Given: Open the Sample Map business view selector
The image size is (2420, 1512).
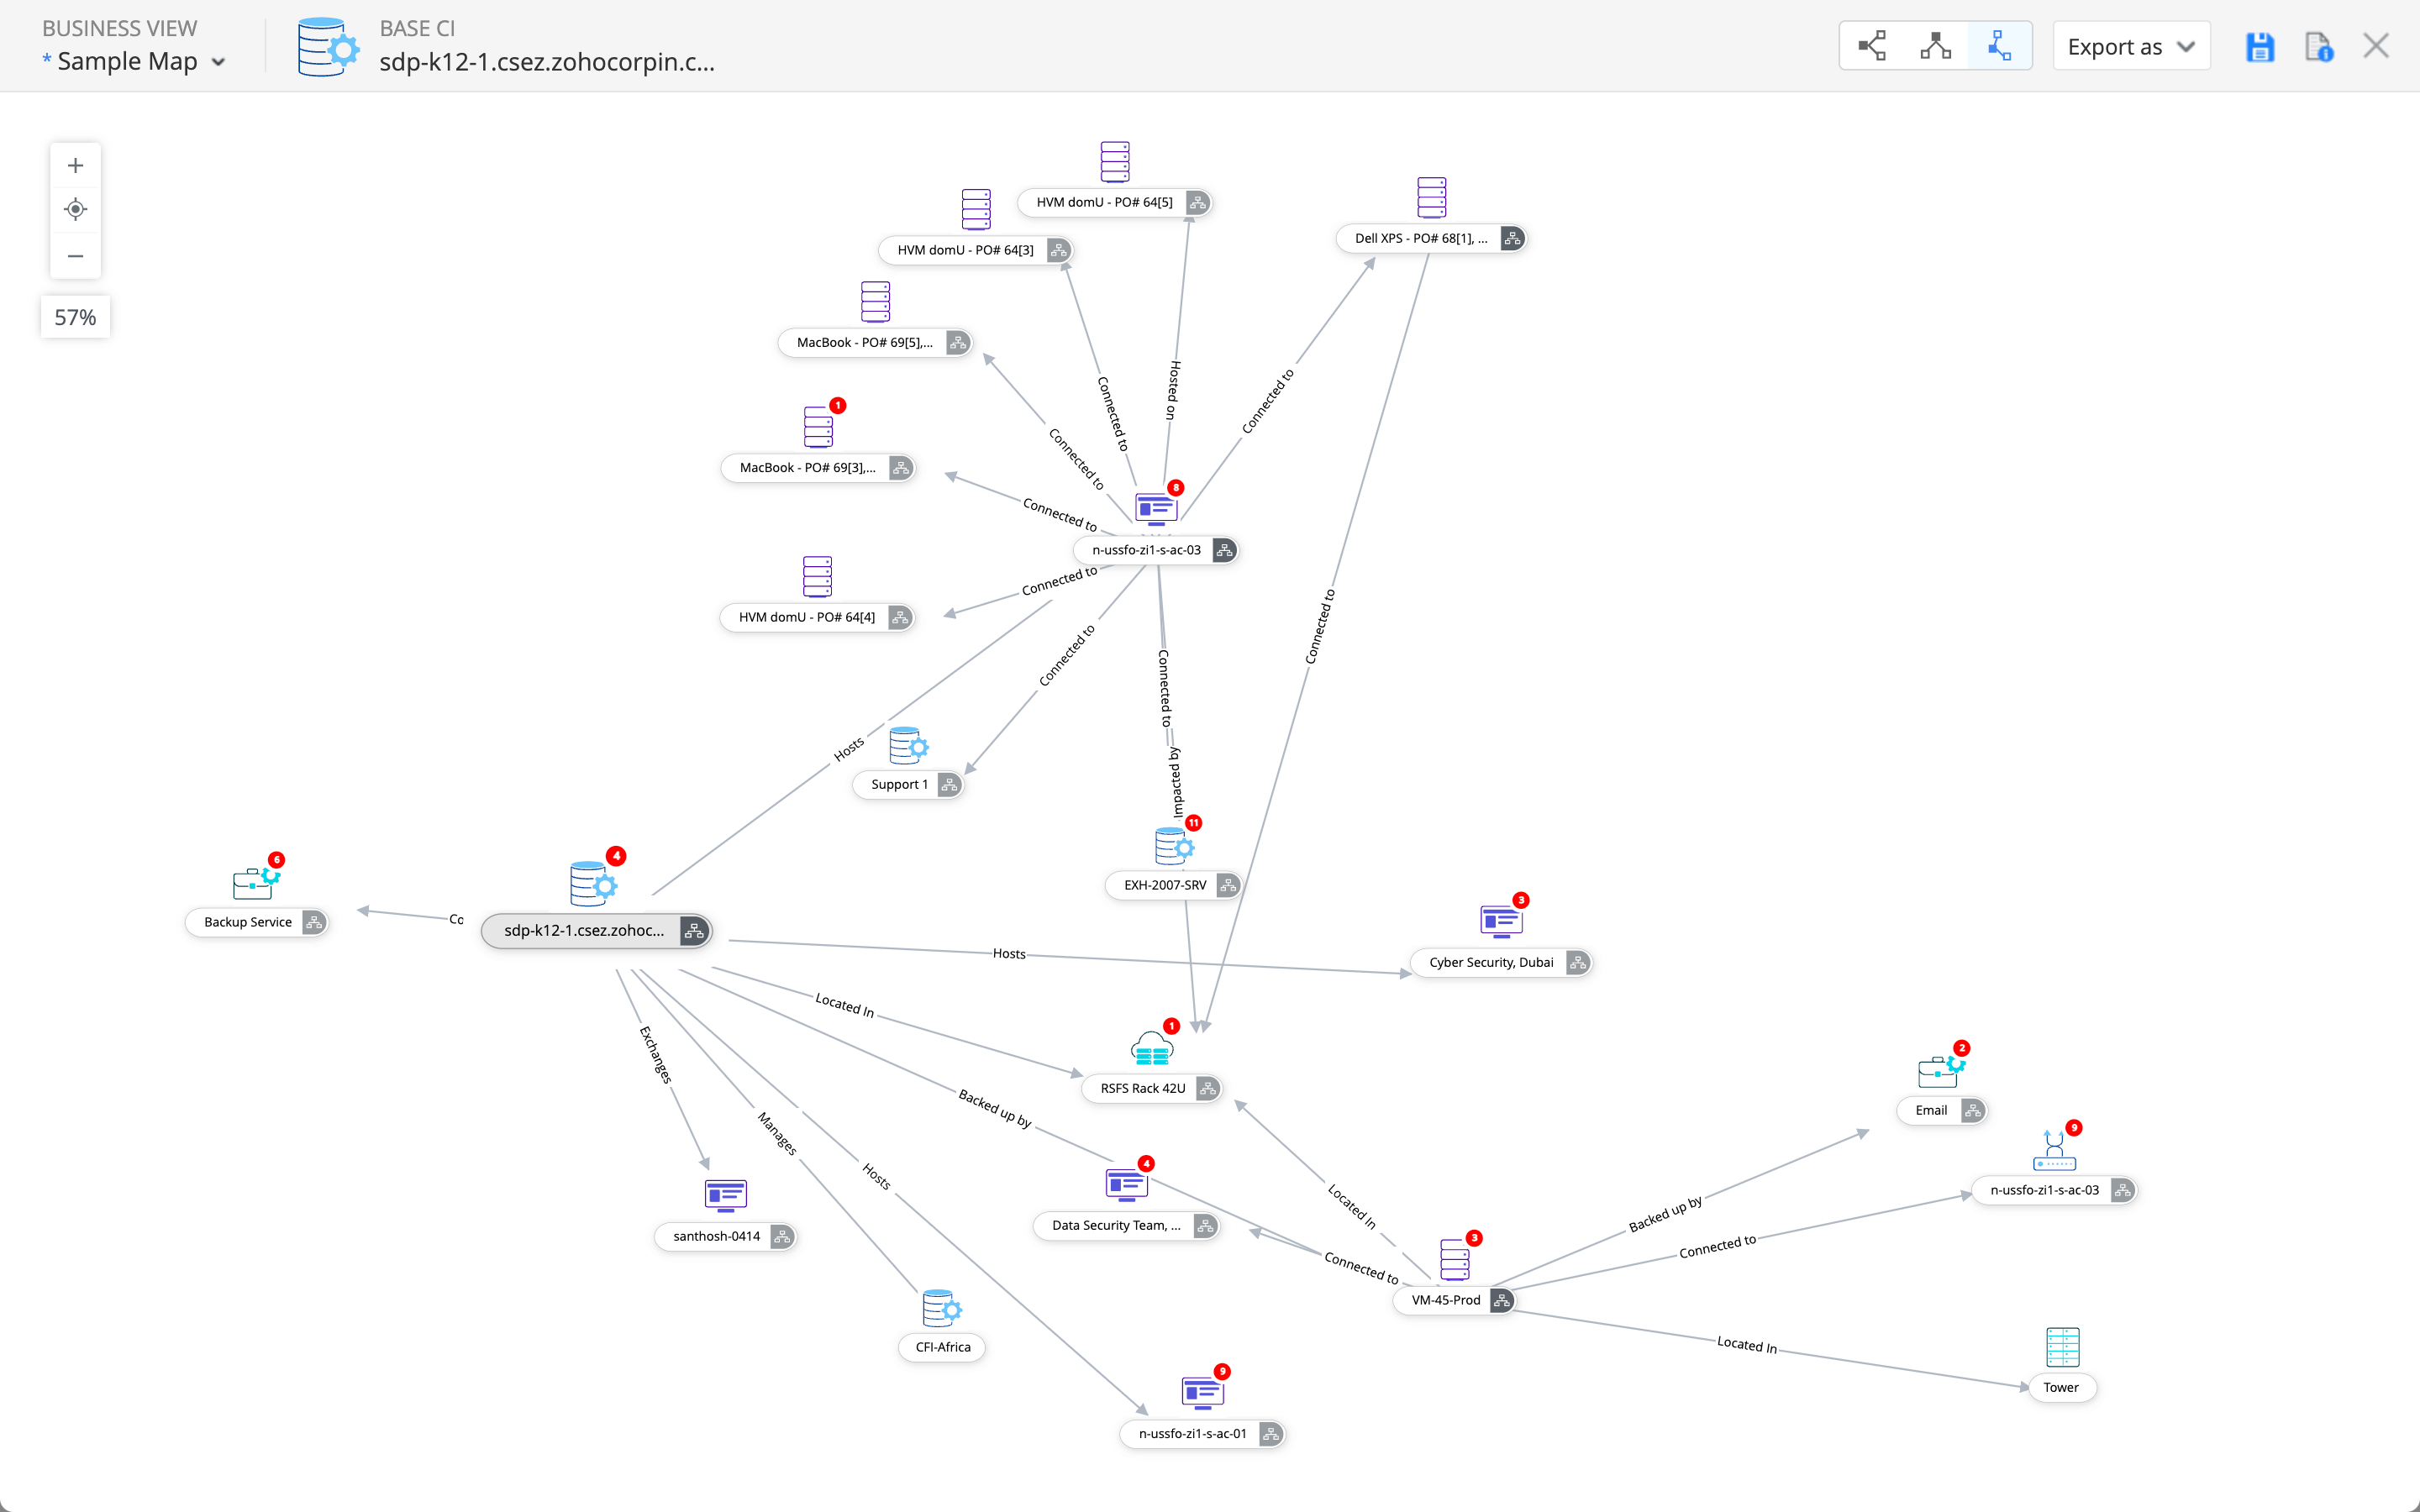Looking at the screenshot, I should 135,61.
